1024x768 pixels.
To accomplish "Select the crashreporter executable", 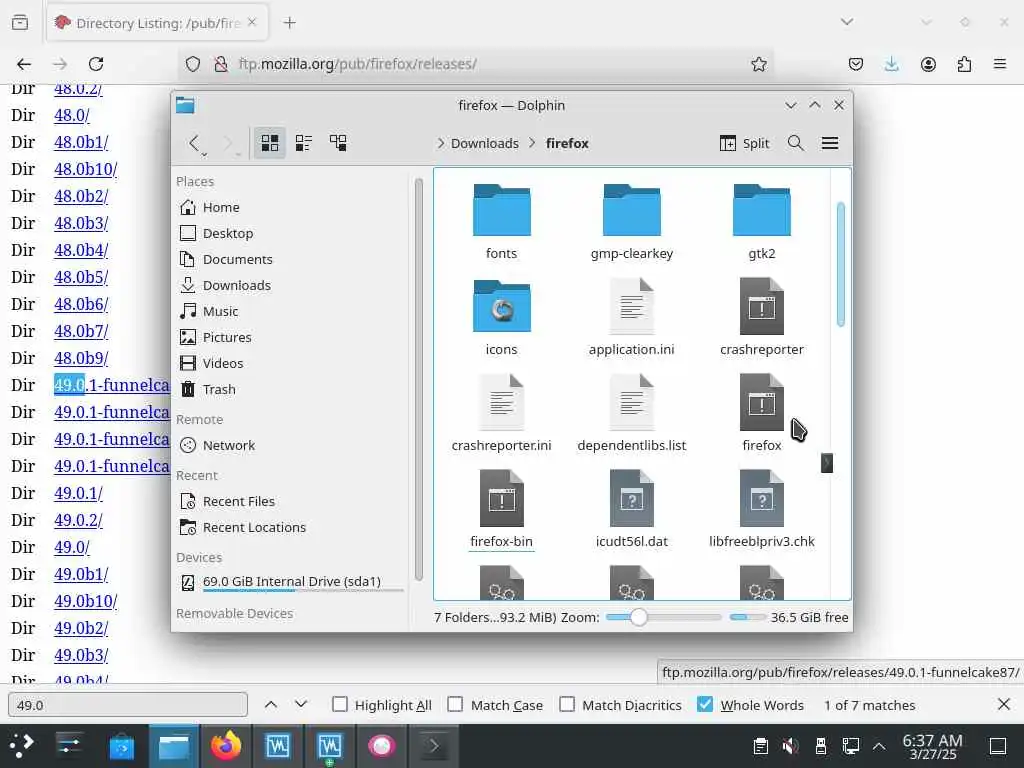I will [x=761, y=318].
